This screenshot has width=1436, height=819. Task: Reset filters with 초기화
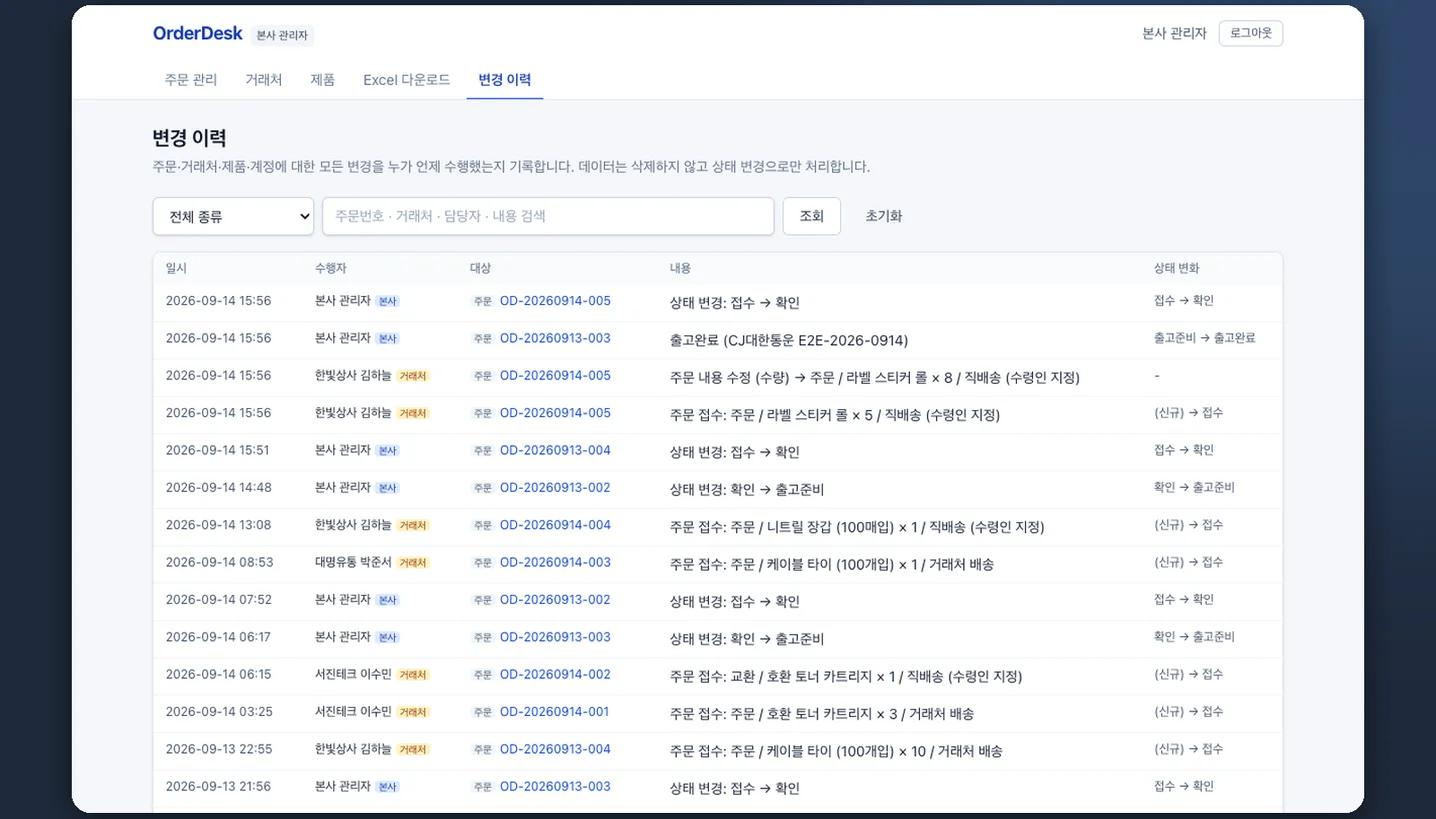tap(884, 216)
